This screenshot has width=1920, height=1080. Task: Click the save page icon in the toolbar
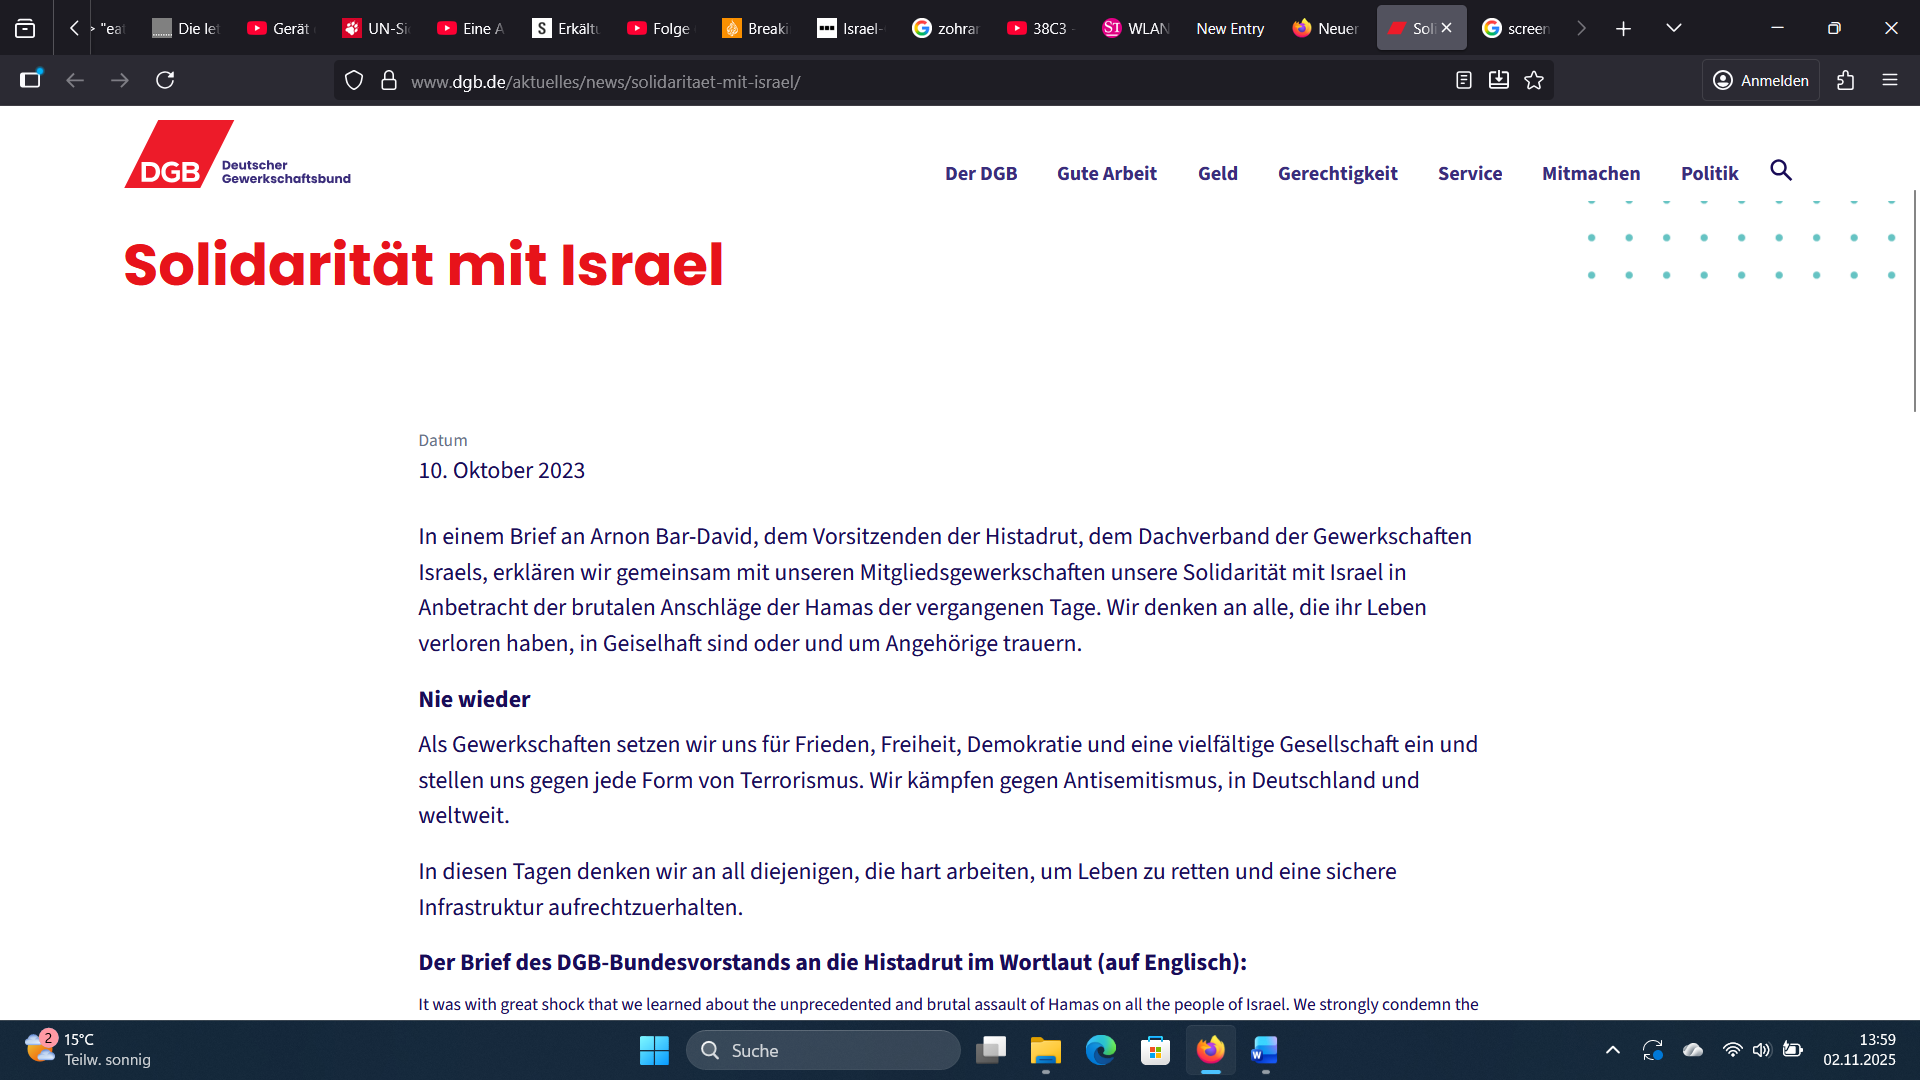pyautogui.click(x=1499, y=80)
